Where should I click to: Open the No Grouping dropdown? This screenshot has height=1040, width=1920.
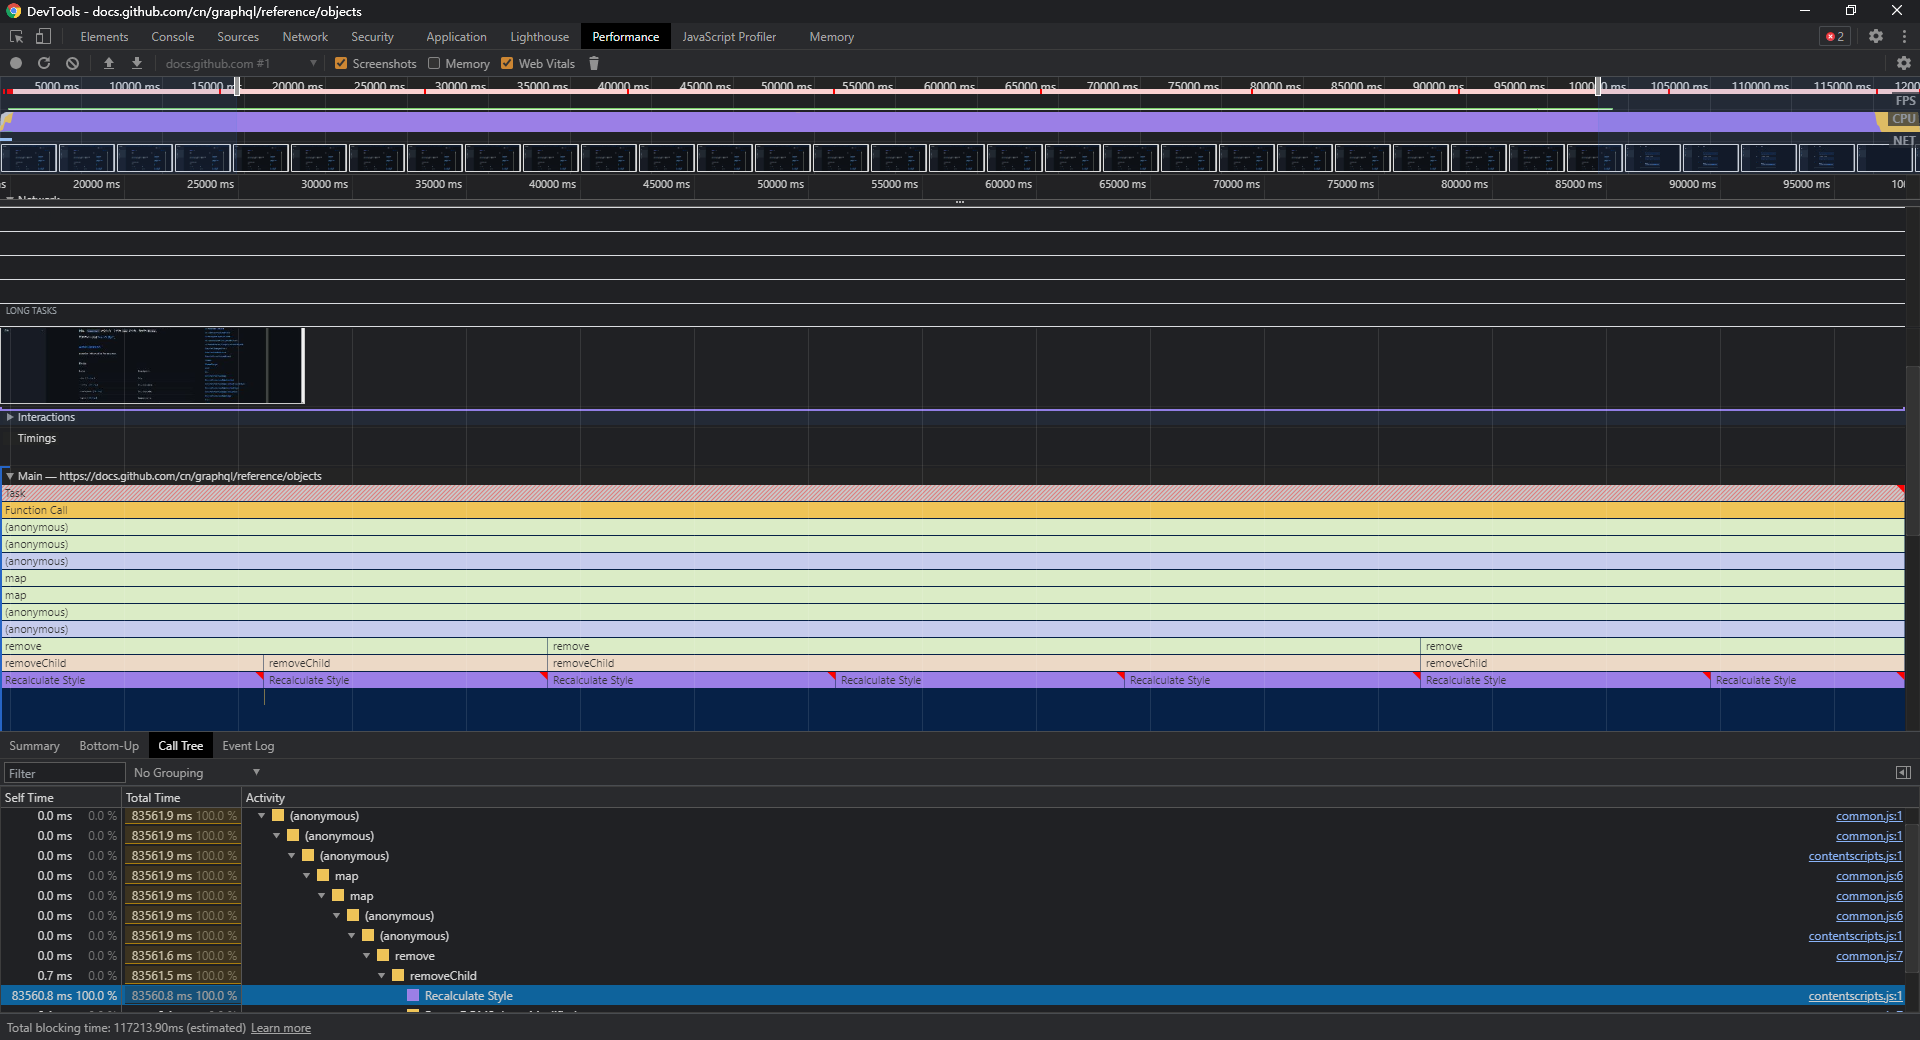coord(197,773)
